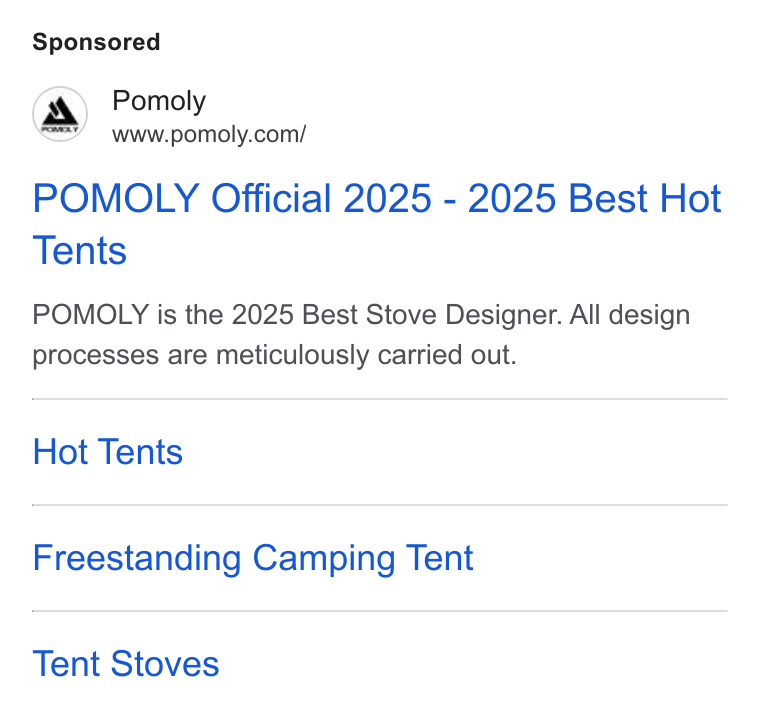Click 'meticulously carried out' in the ad description

point(366,355)
